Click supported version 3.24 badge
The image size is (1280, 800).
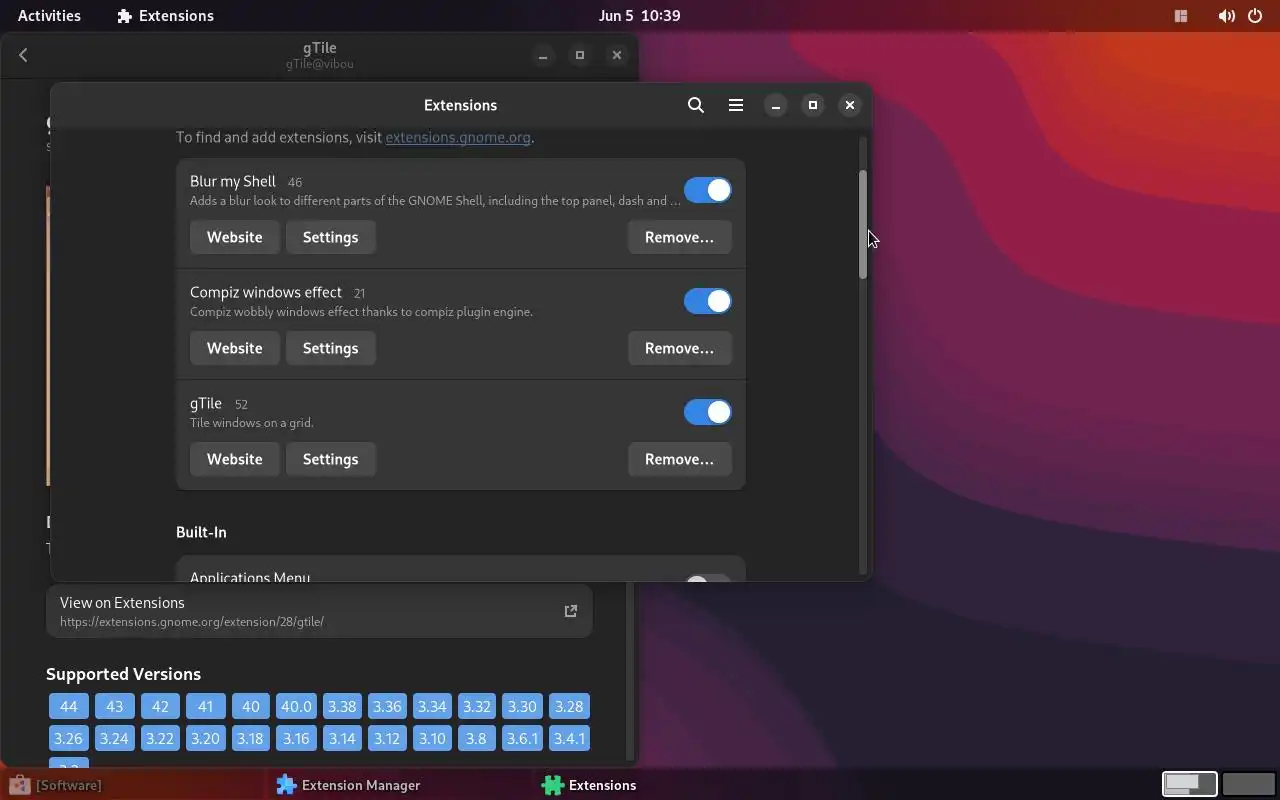pos(114,738)
